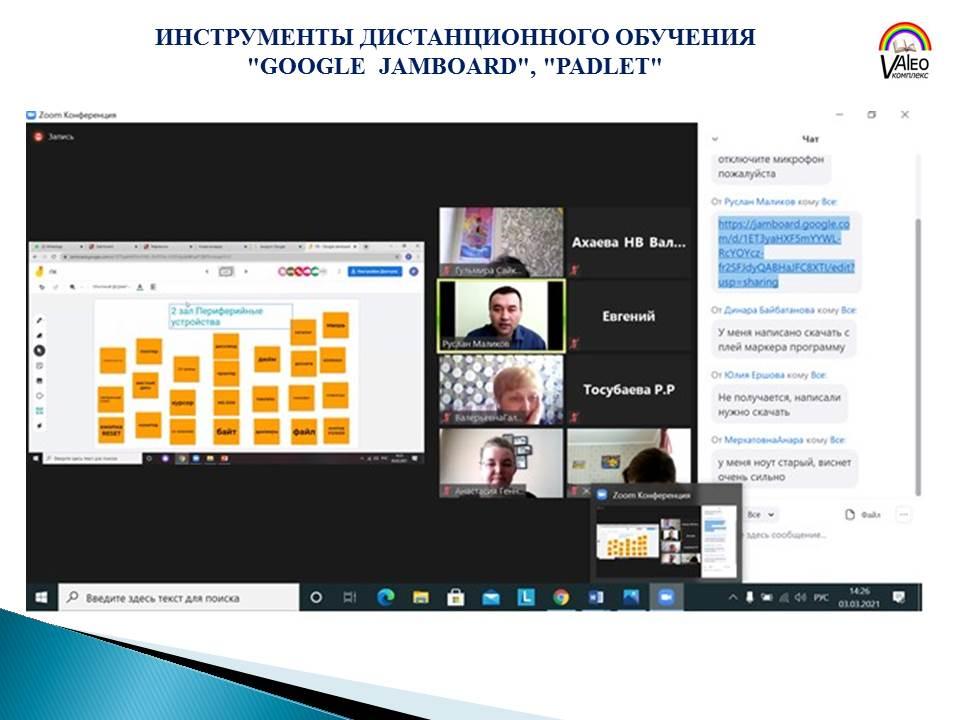Add a Jamboard sticky note
Viewport: 960px width, 720px height.
pyautogui.click(x=40, y=366)
